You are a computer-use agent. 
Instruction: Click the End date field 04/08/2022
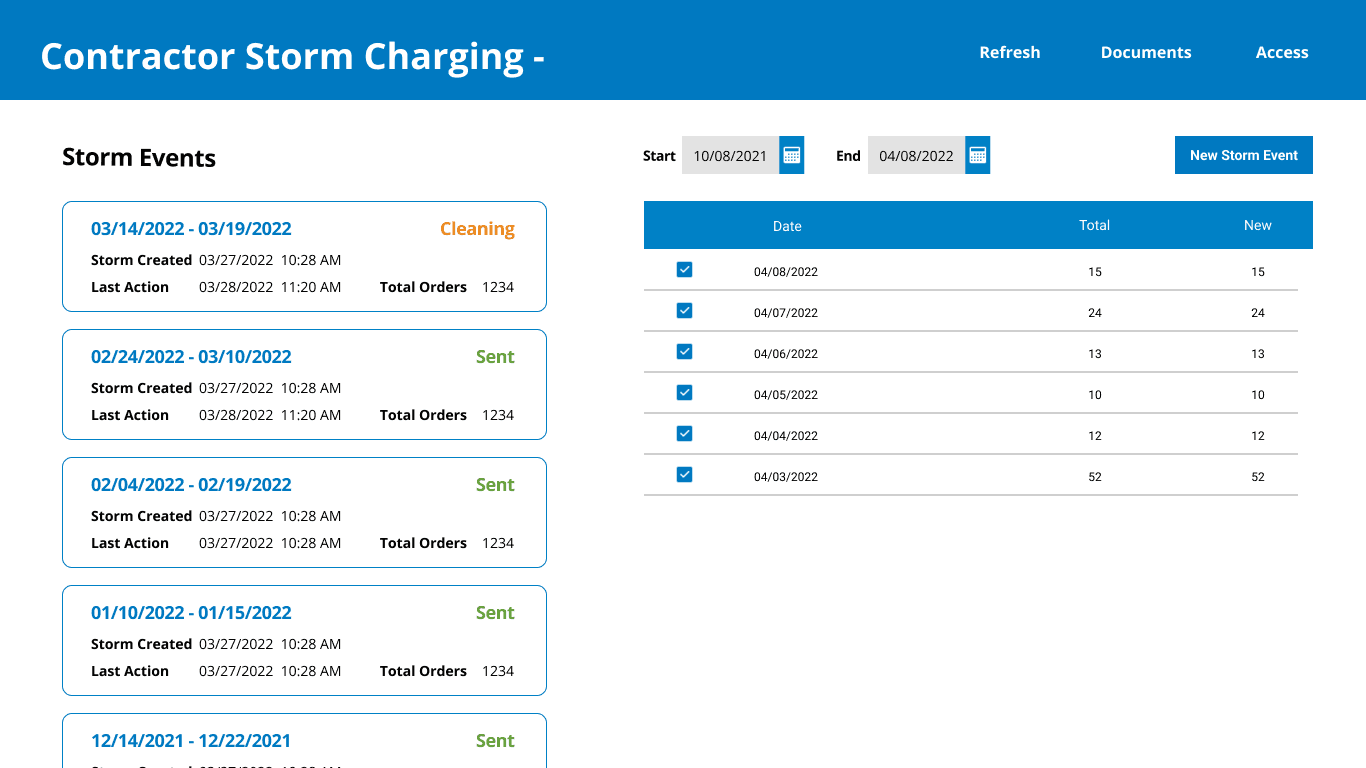tap(916, 155)
